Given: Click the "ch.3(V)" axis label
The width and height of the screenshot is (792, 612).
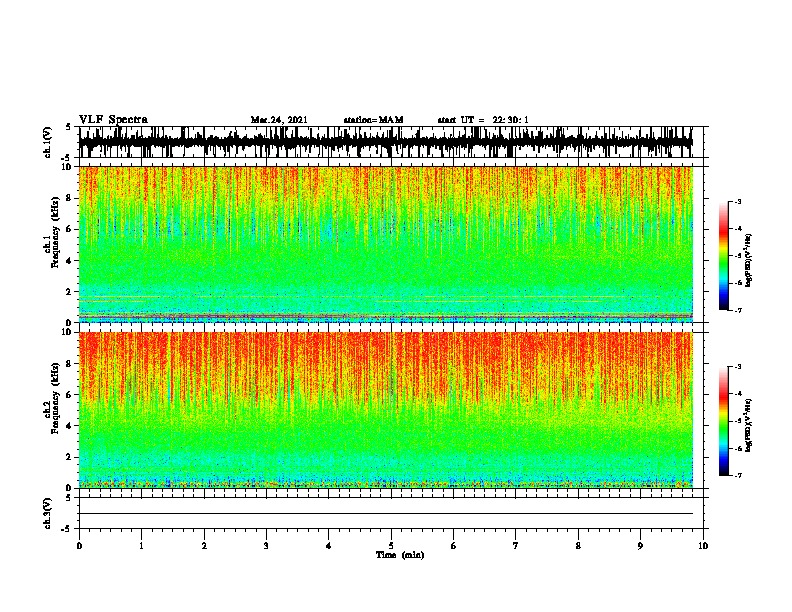Looking at the screenshot, I should [x=47, y=513].
